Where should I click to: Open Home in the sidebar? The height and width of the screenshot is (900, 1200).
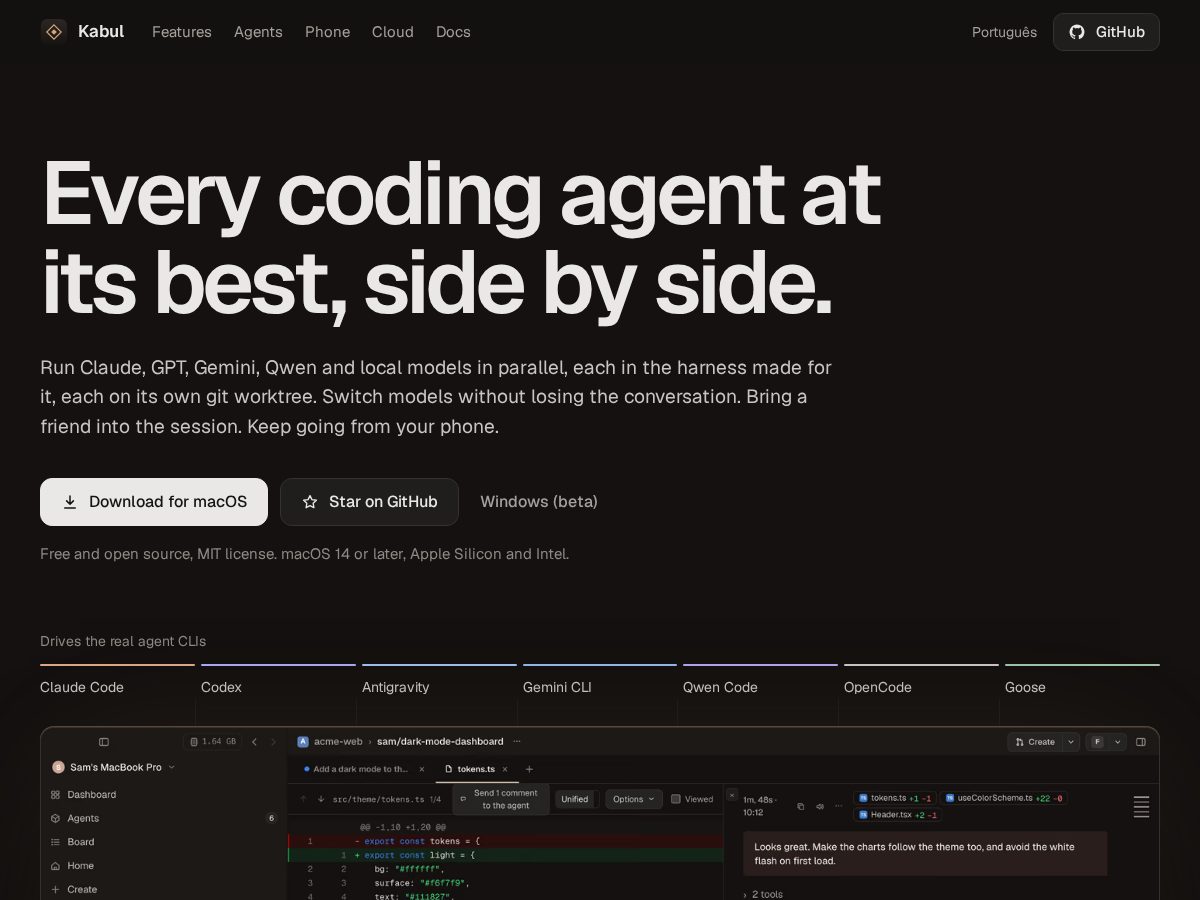[x=164, y=866]
